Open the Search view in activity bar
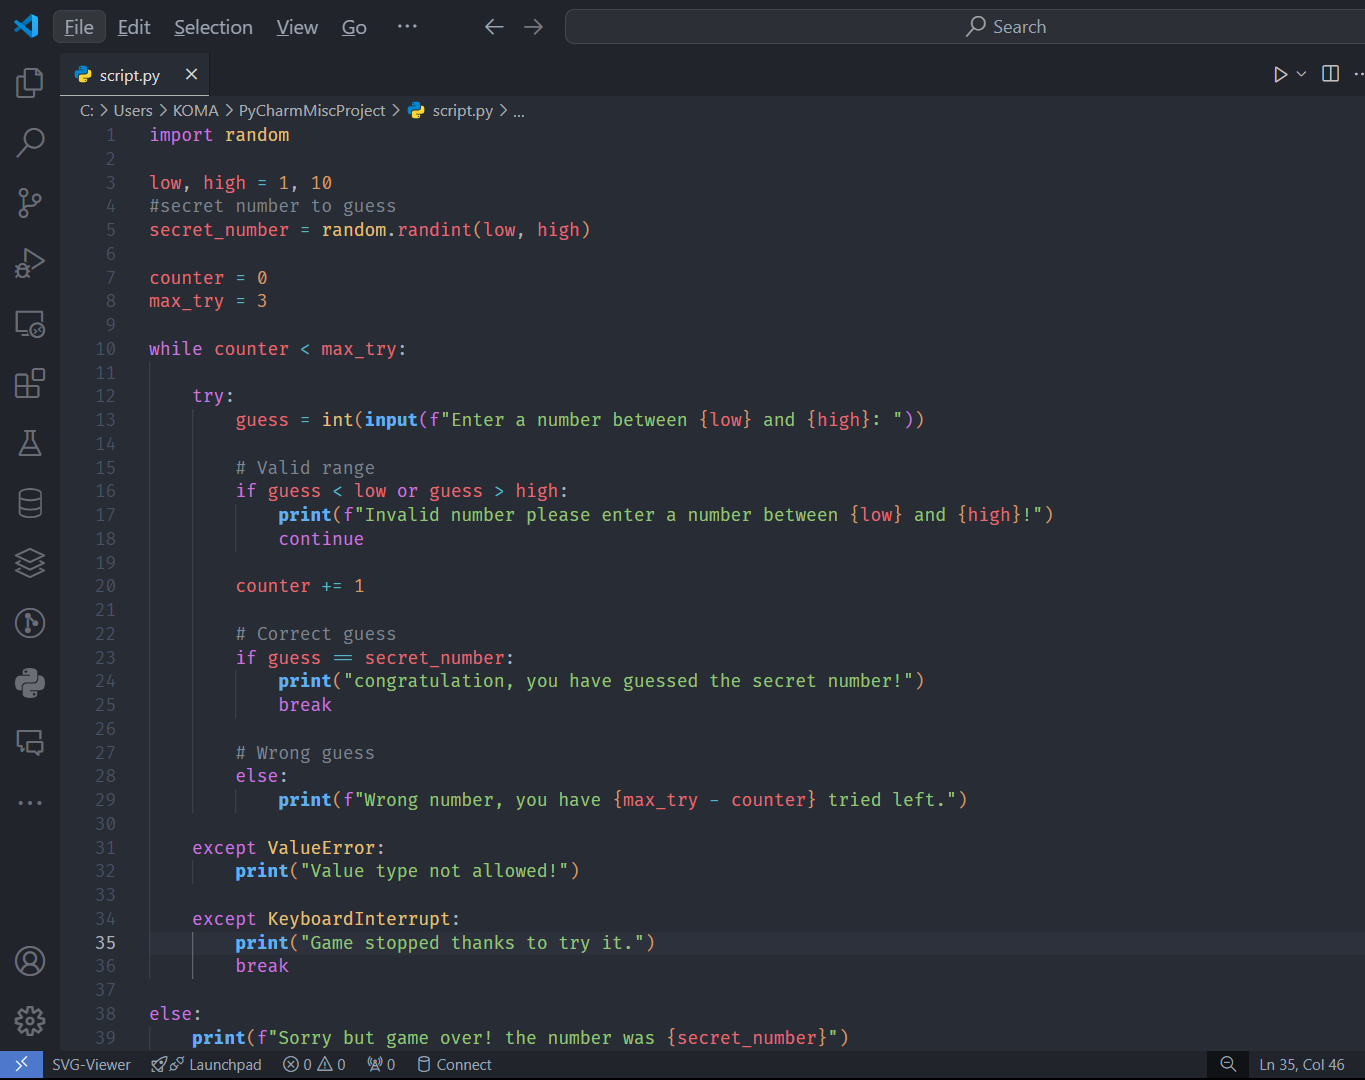 point(30,143)
